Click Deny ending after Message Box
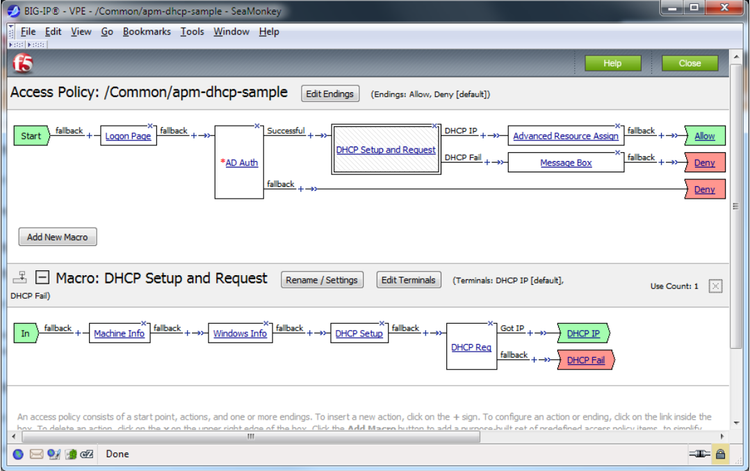 click(x=705, y=163)
